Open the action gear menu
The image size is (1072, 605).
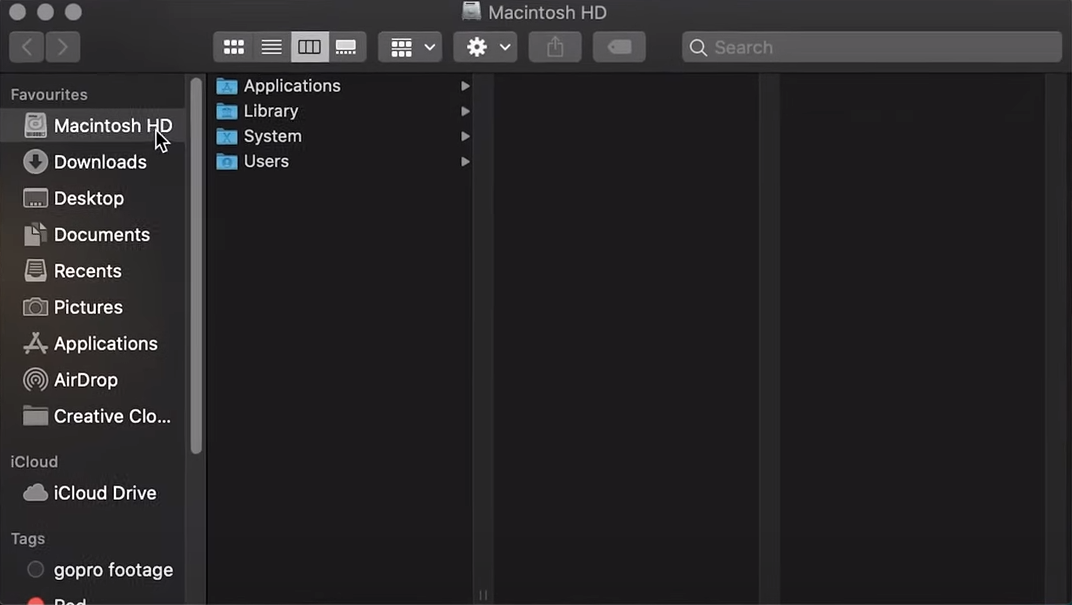(x=485, y=47)
